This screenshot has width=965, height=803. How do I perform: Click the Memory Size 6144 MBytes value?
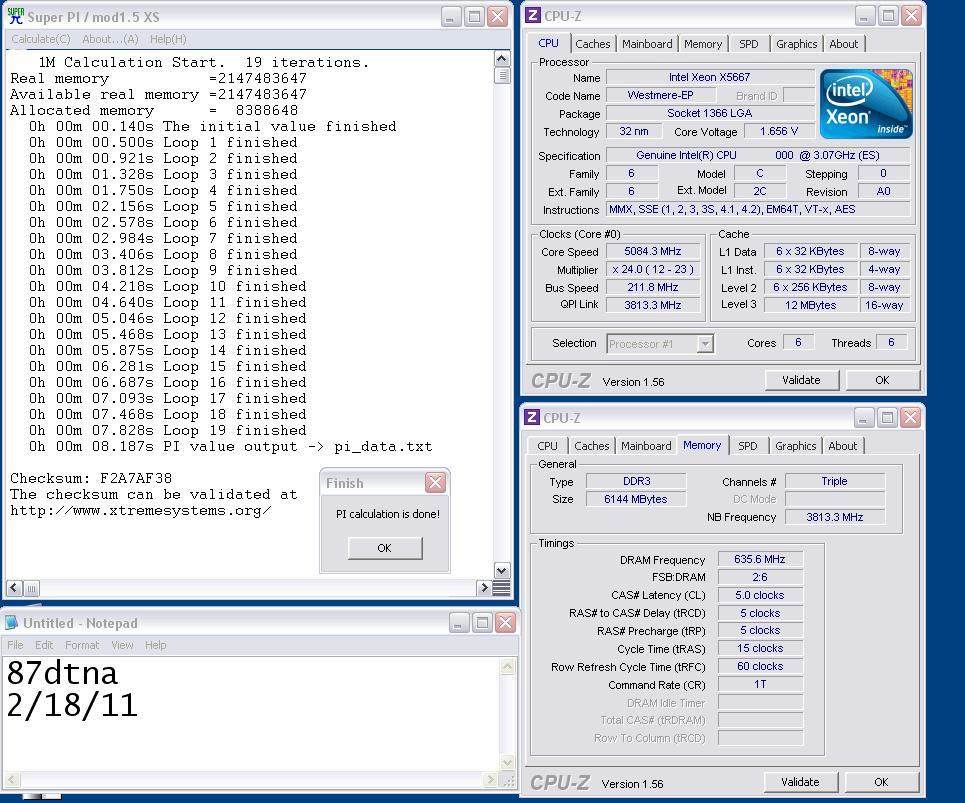[x=636, y=499]
